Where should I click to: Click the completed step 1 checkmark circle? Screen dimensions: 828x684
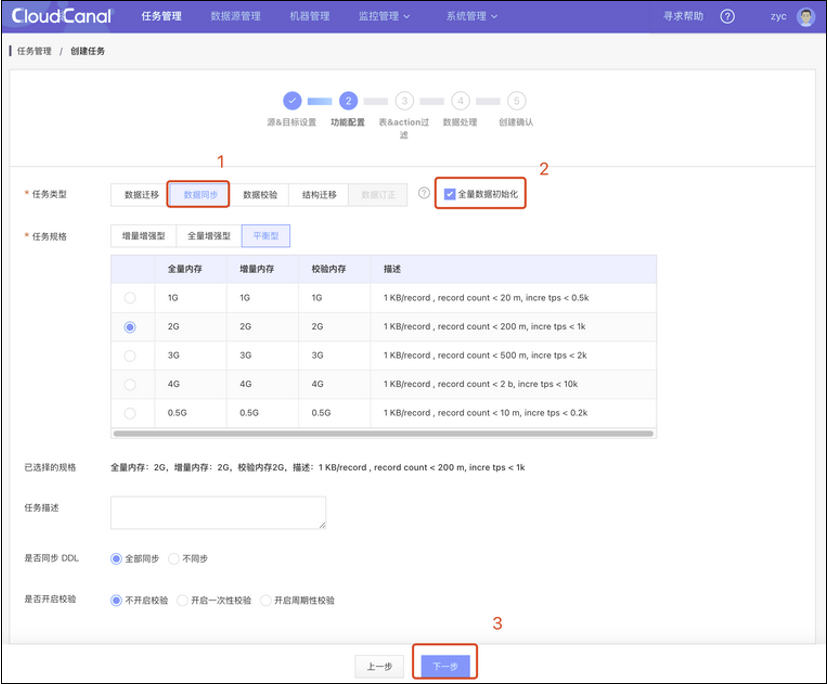[292, 100]
